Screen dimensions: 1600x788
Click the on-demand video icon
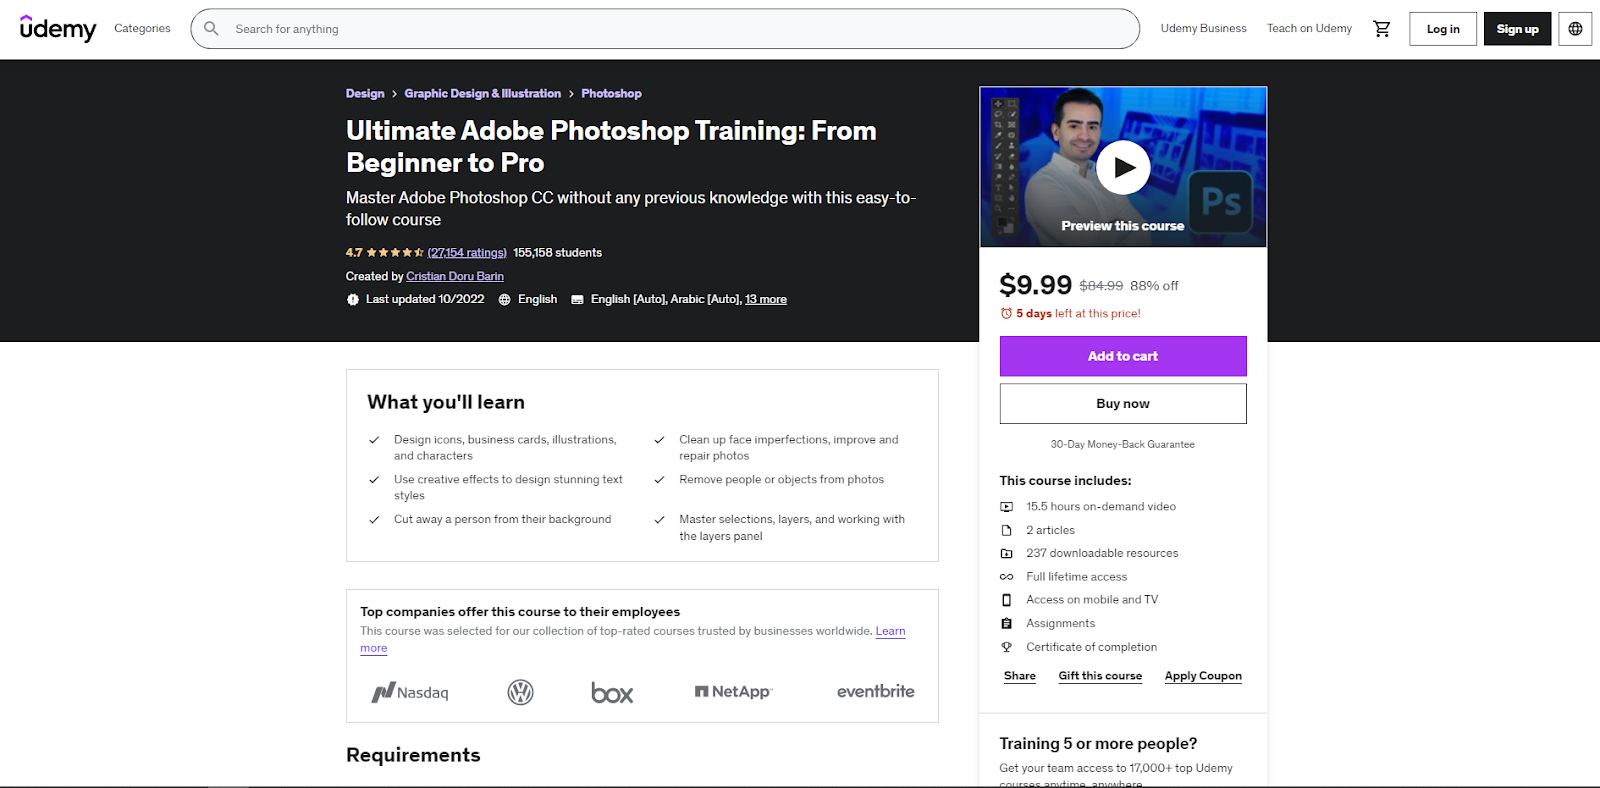pos(1007,507)
